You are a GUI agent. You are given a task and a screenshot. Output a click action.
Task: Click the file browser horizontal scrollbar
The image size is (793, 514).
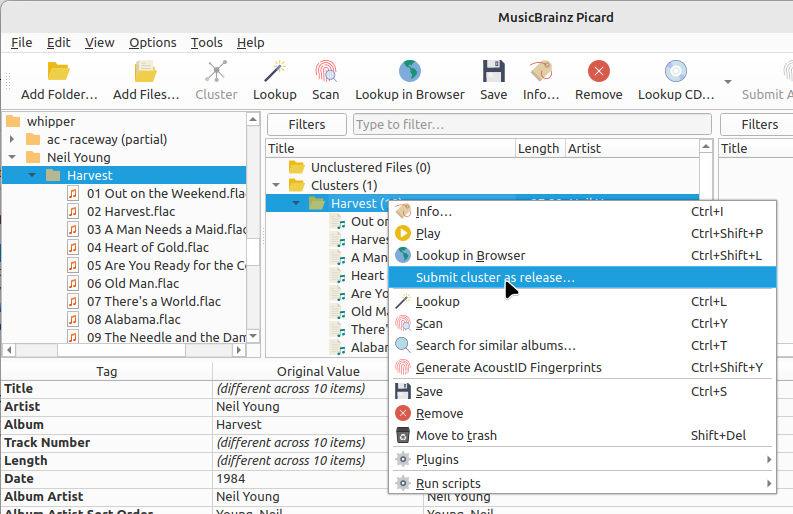121,350
